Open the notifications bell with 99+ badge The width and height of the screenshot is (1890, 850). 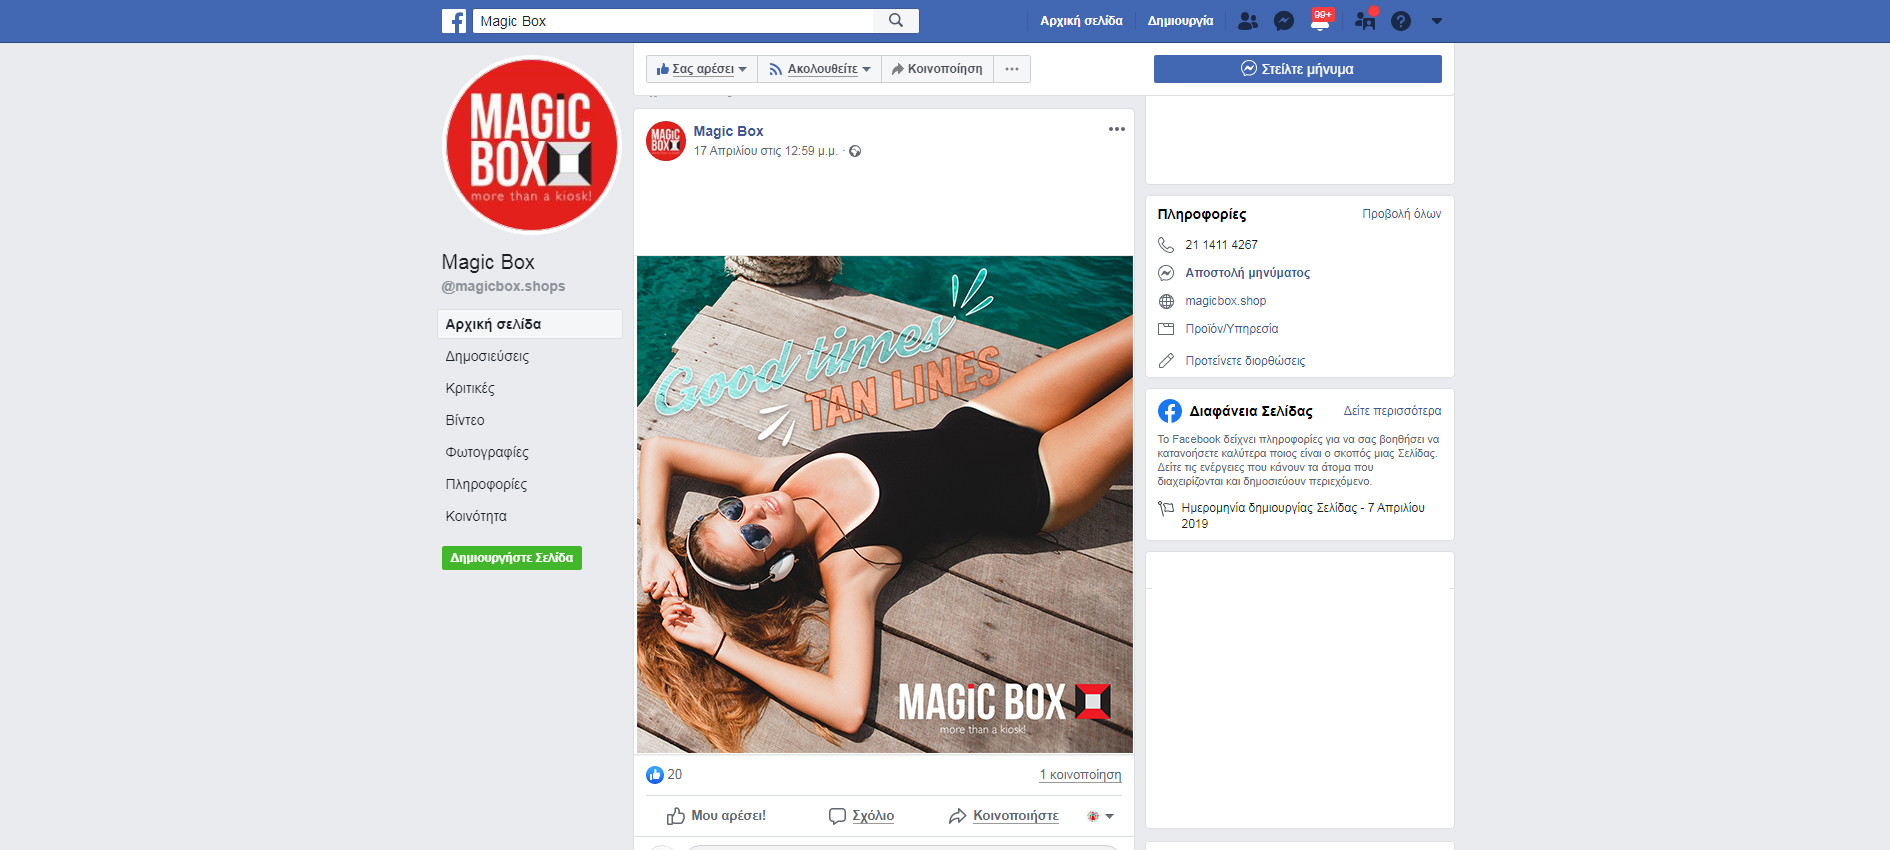(1321, 22)
